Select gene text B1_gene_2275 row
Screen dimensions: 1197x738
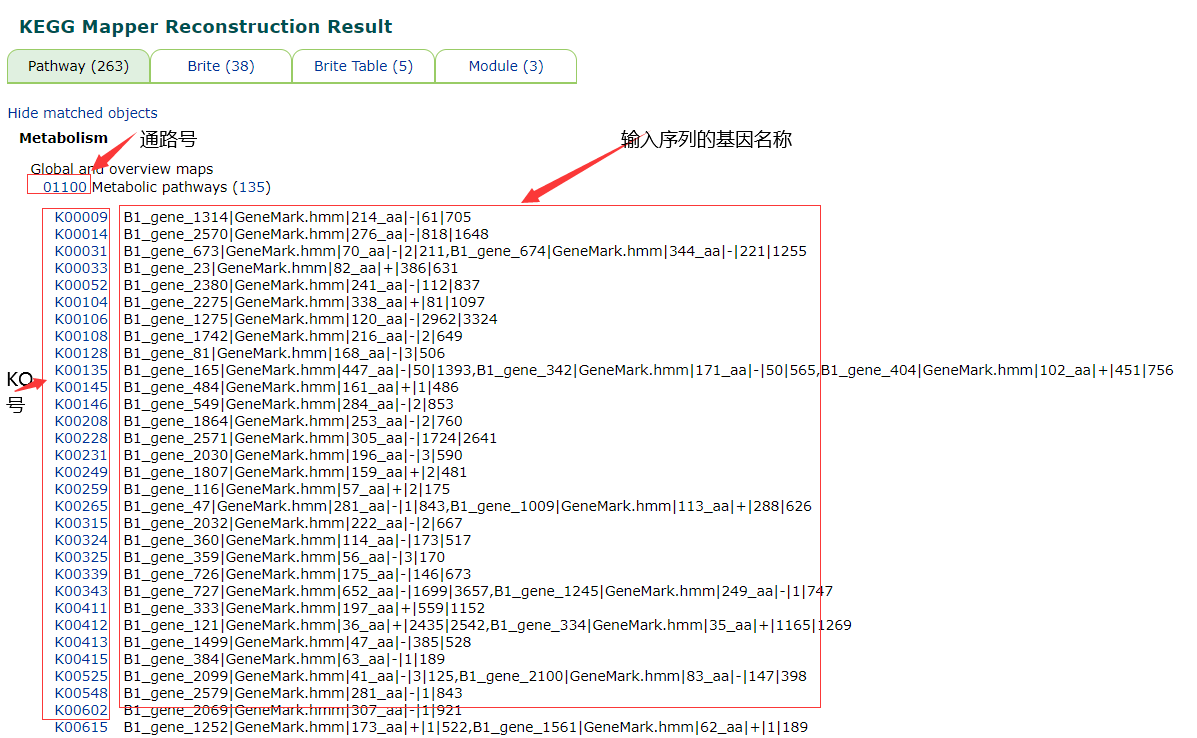click(305, 302)
